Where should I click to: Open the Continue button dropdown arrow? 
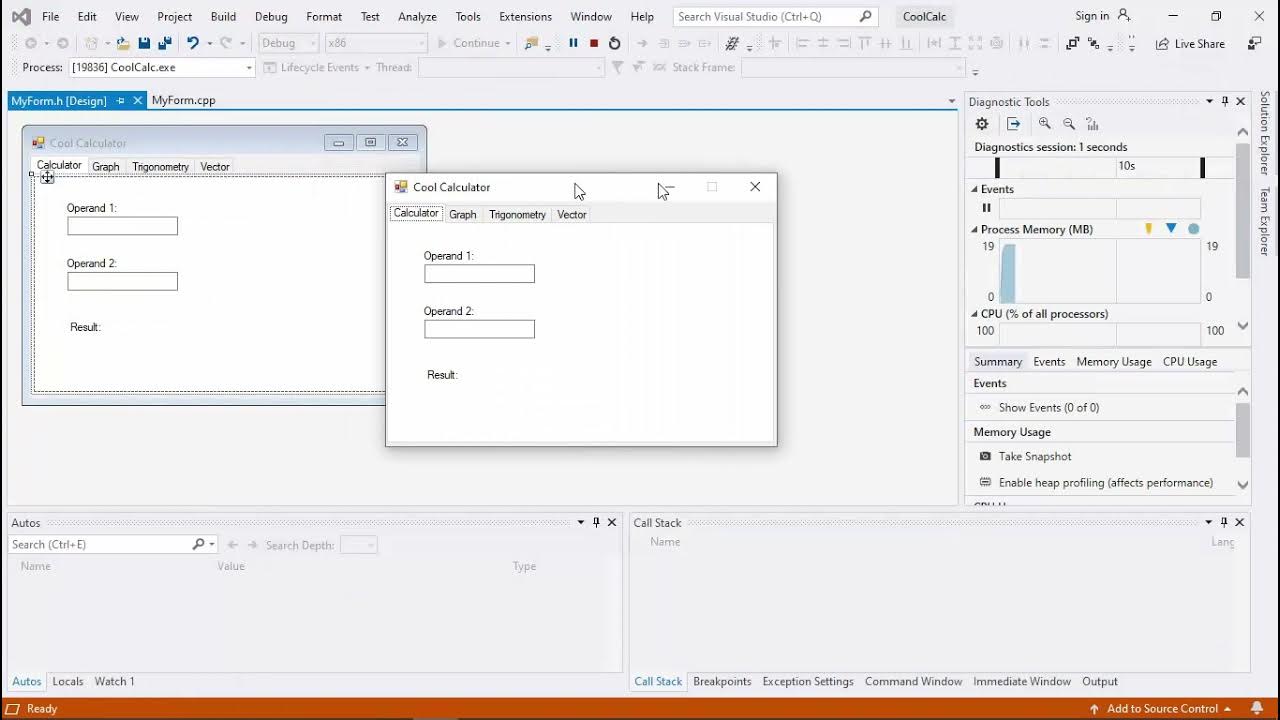point(508,43)
